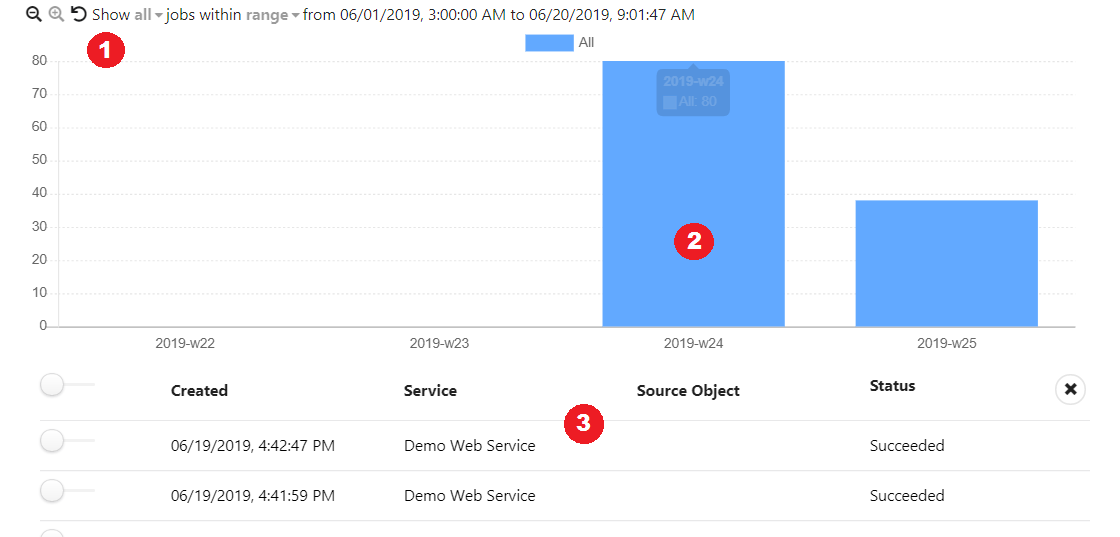
Task: Click the Service column header
Action: pos(430,391)
